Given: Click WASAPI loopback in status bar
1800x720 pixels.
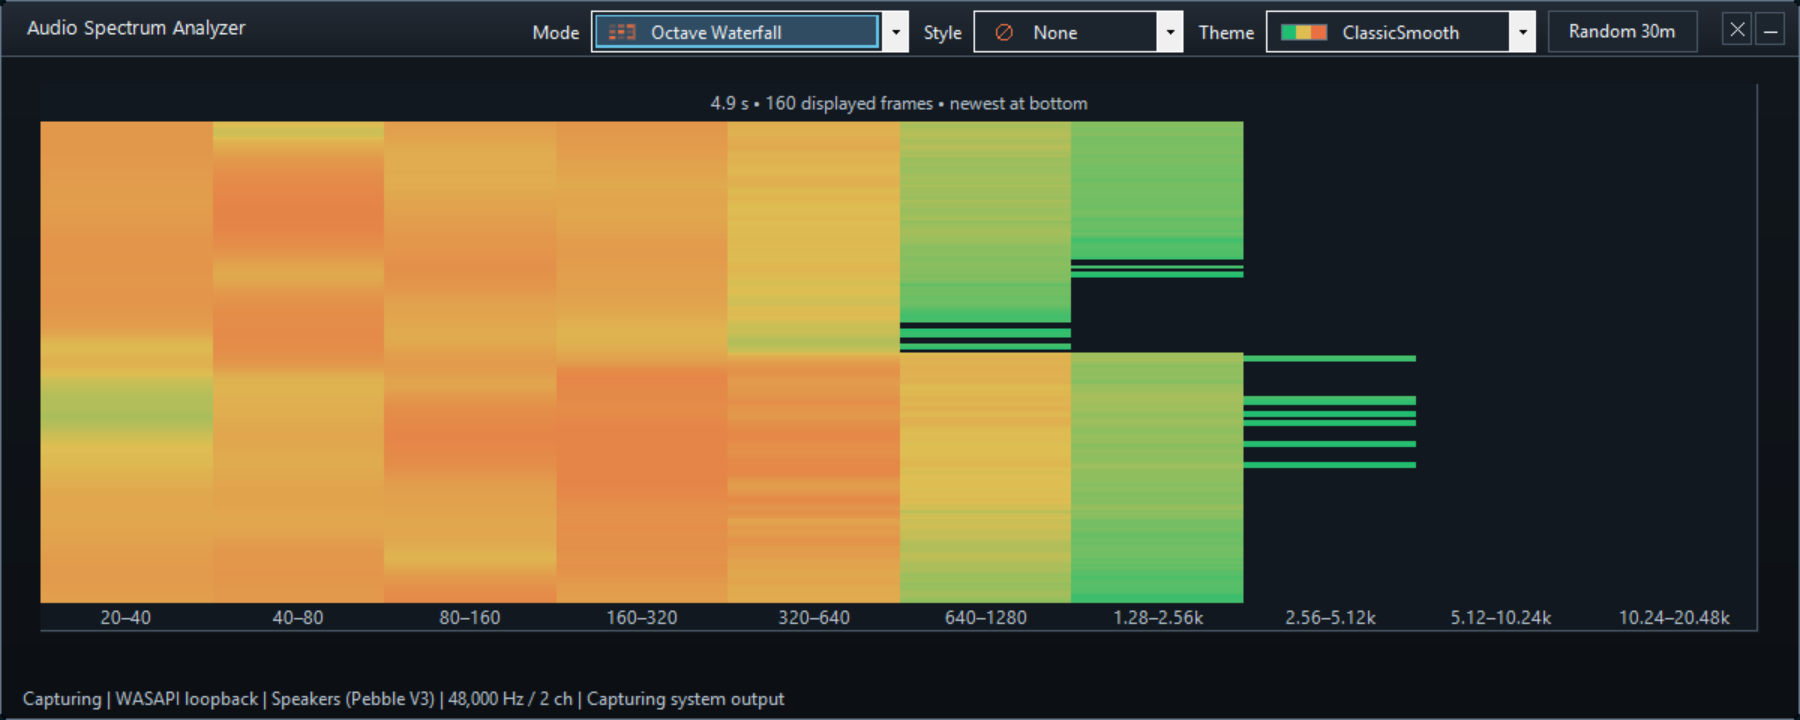Looking at the screenshot, I should [187, 699].
